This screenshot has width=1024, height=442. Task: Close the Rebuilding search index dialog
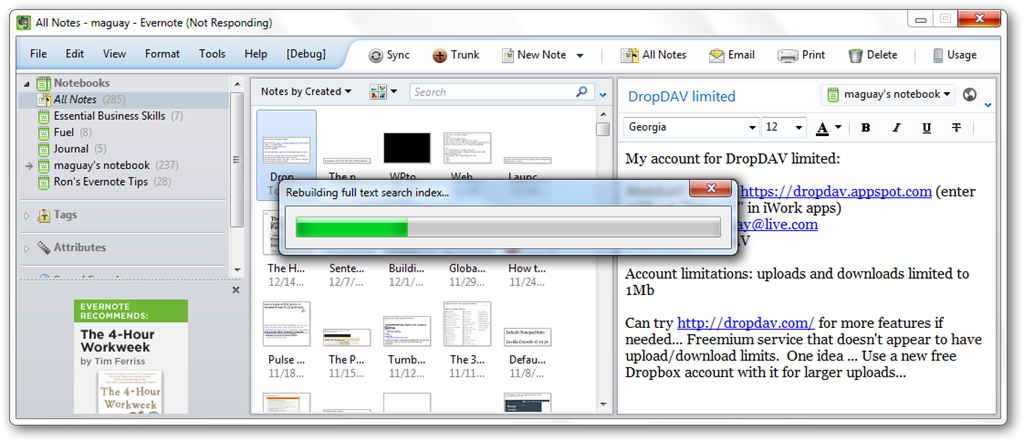point(711,189)
